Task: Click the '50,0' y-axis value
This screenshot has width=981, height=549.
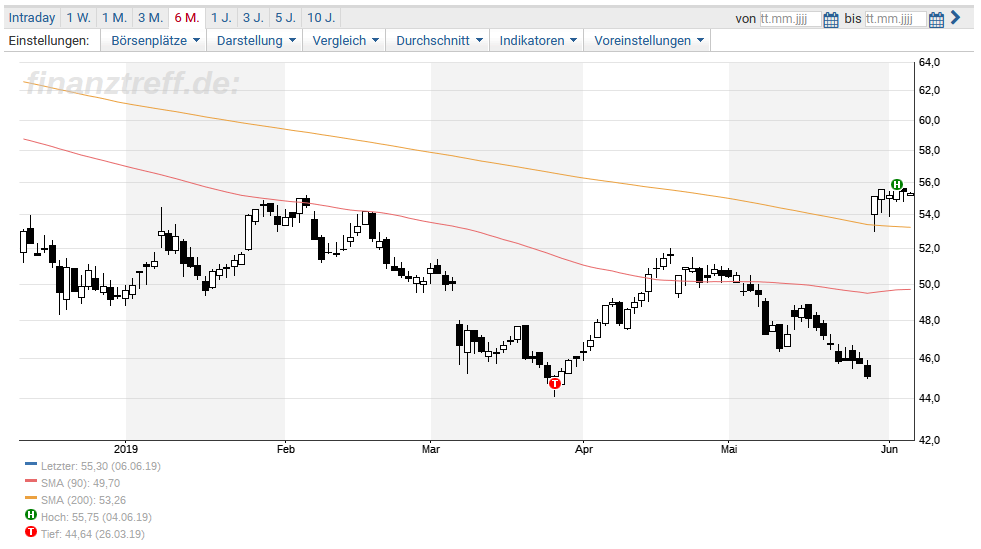Action: tap(929, 285)
